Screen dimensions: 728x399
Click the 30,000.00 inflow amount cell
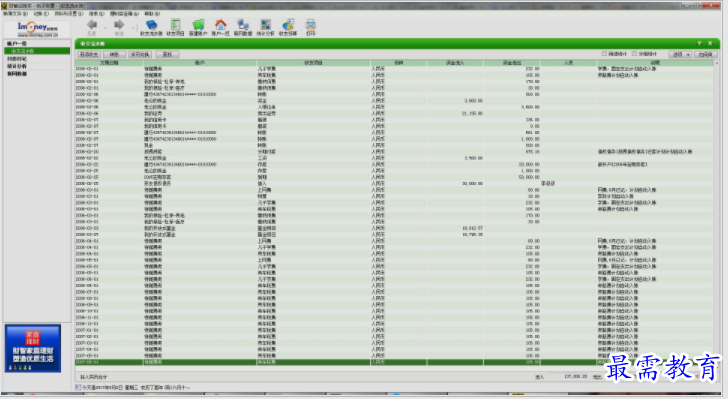[x=472, y=183]
